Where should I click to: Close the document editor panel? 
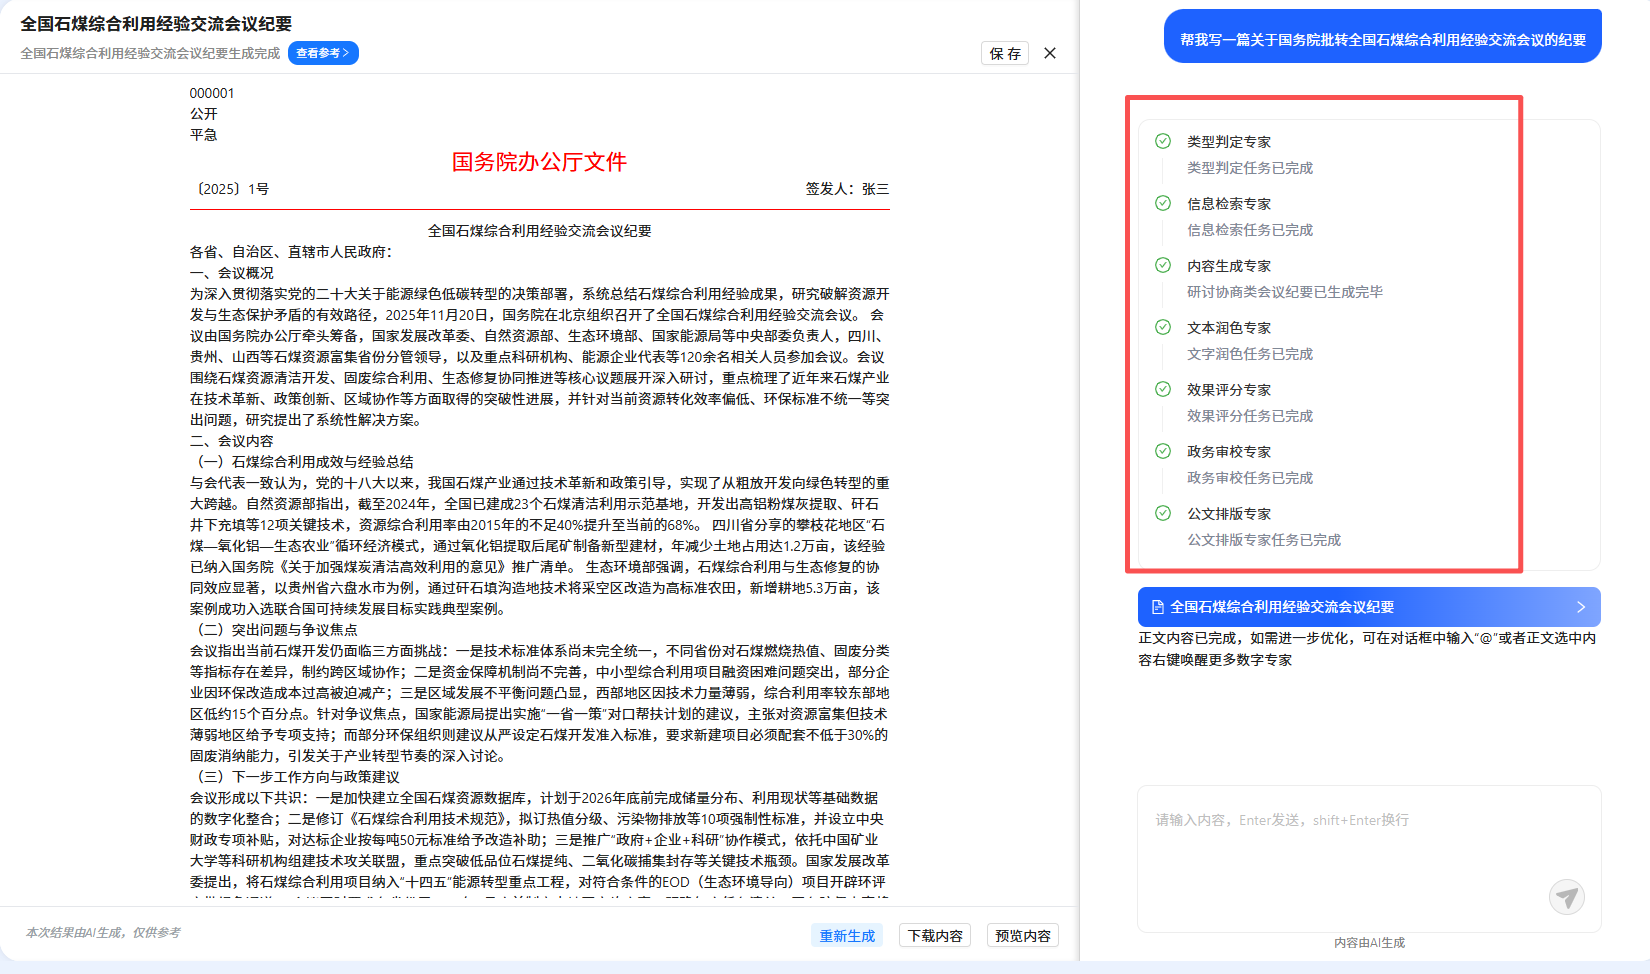point(1050,53)
